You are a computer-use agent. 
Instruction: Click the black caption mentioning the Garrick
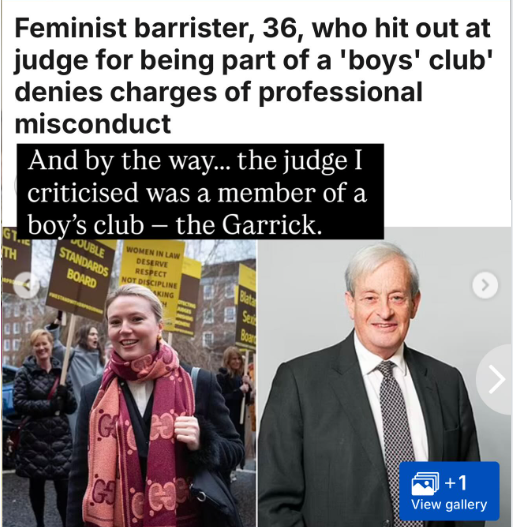click(x=200, y=192)
